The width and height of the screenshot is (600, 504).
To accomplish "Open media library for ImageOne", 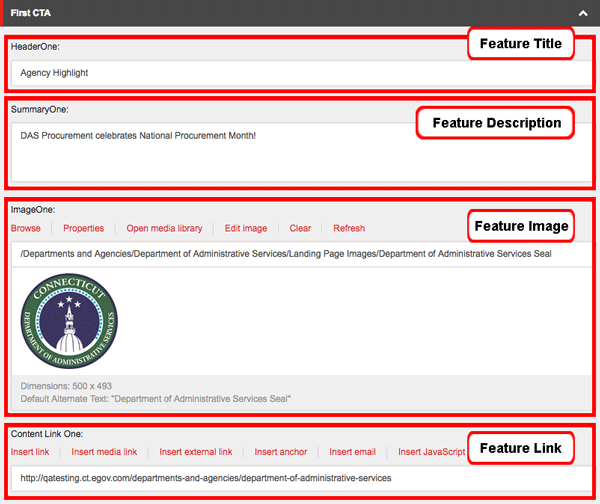I will click(x=164, y=228).
